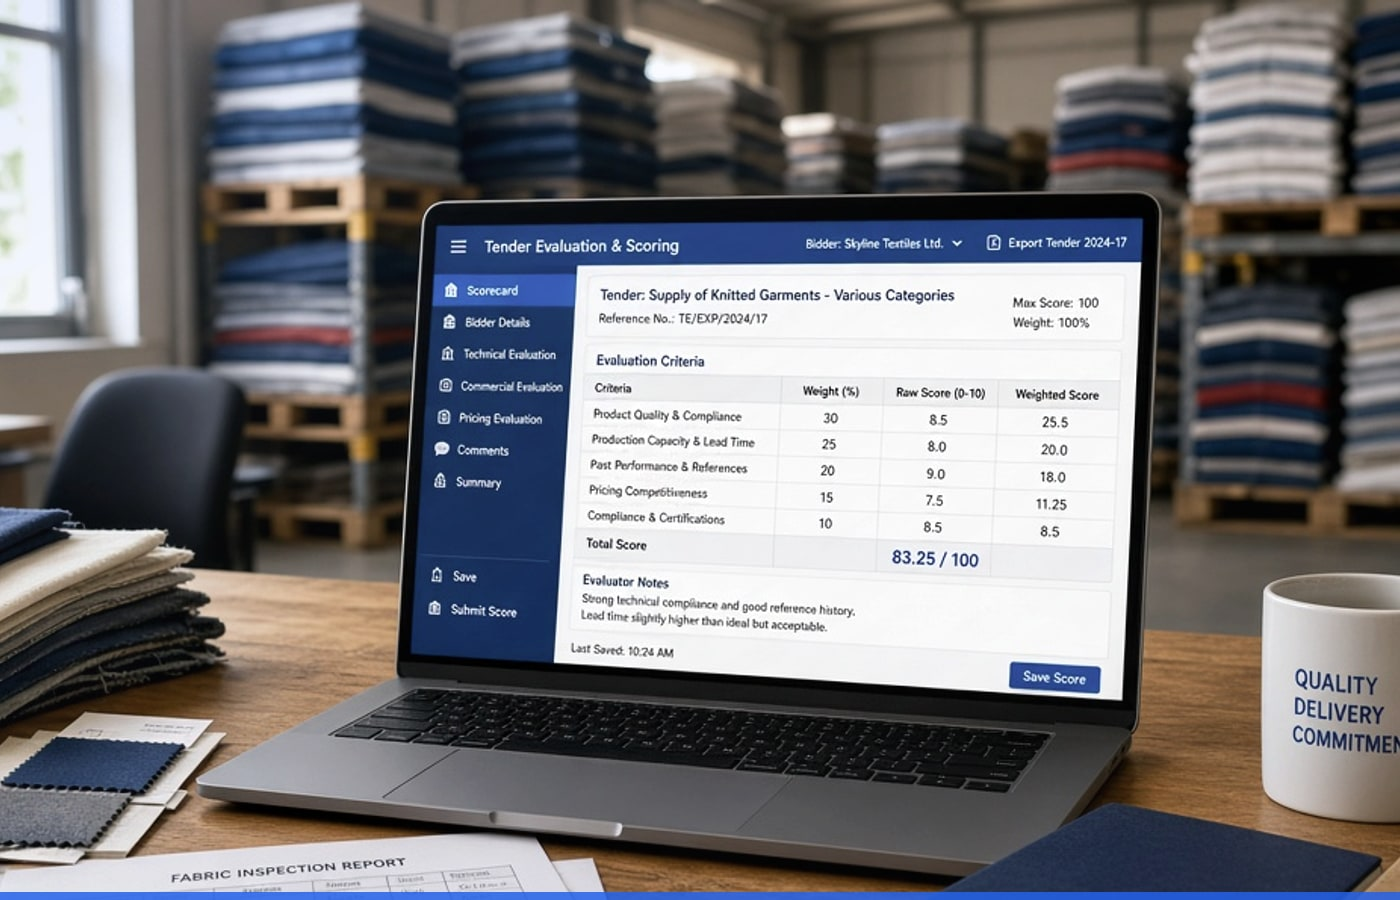
Task: Click Save in the sidebar
Action: point(464,576)
